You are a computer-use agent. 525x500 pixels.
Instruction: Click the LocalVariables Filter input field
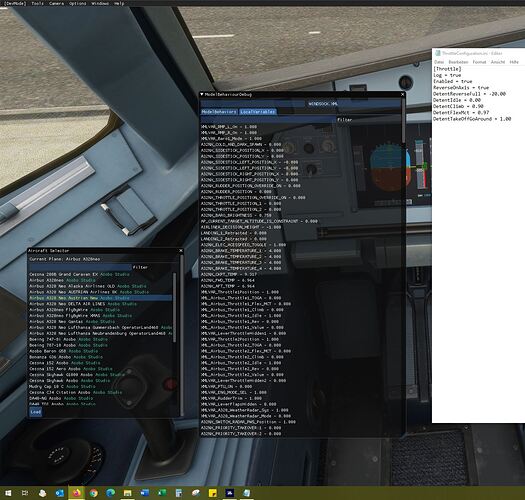click(x=268, y=120)
